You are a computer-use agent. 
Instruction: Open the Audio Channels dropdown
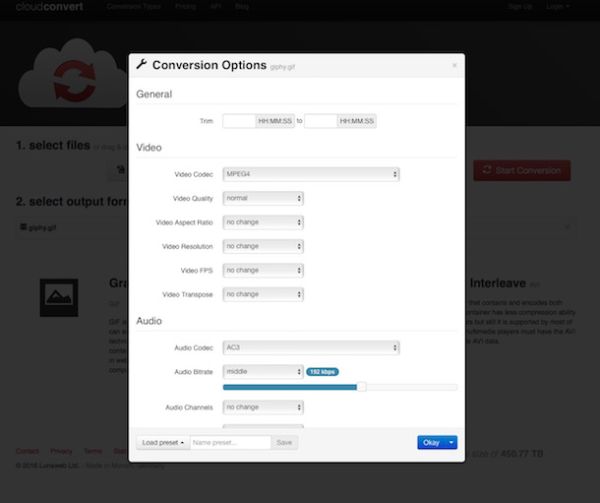263,407
